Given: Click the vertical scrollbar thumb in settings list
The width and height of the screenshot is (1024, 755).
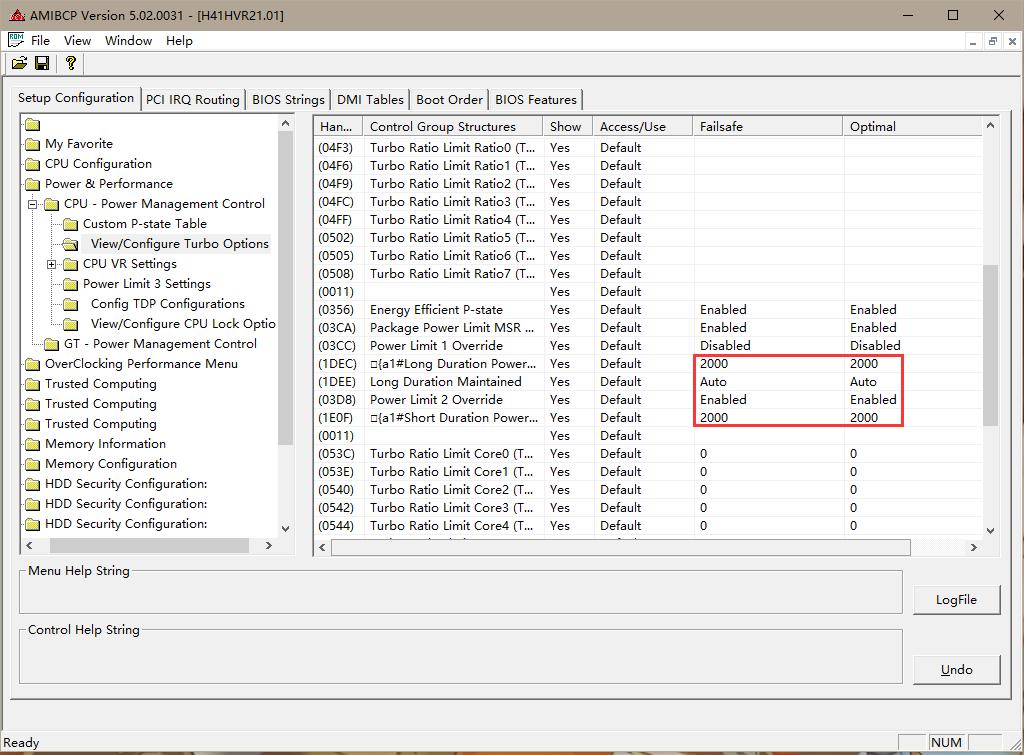Looking at the screenshot, I should click(990, 345).
